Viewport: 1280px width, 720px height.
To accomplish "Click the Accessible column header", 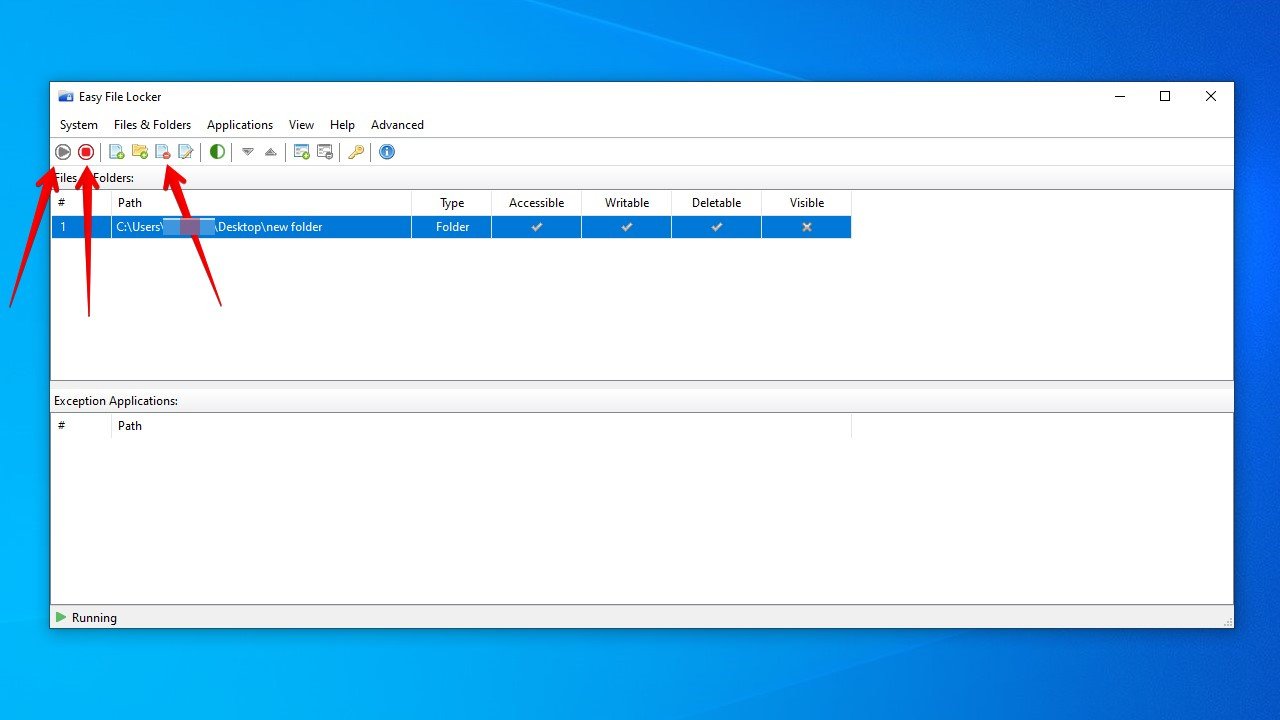I will click(537, 203).
